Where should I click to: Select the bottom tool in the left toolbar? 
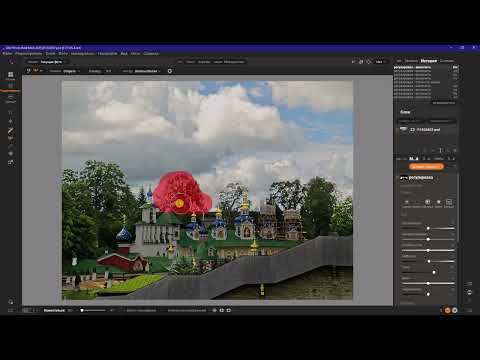11,162
